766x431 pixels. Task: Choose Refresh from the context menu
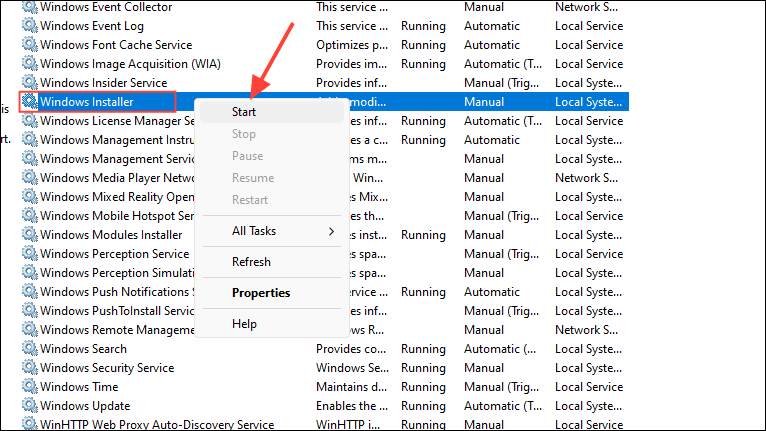(272, 262)
